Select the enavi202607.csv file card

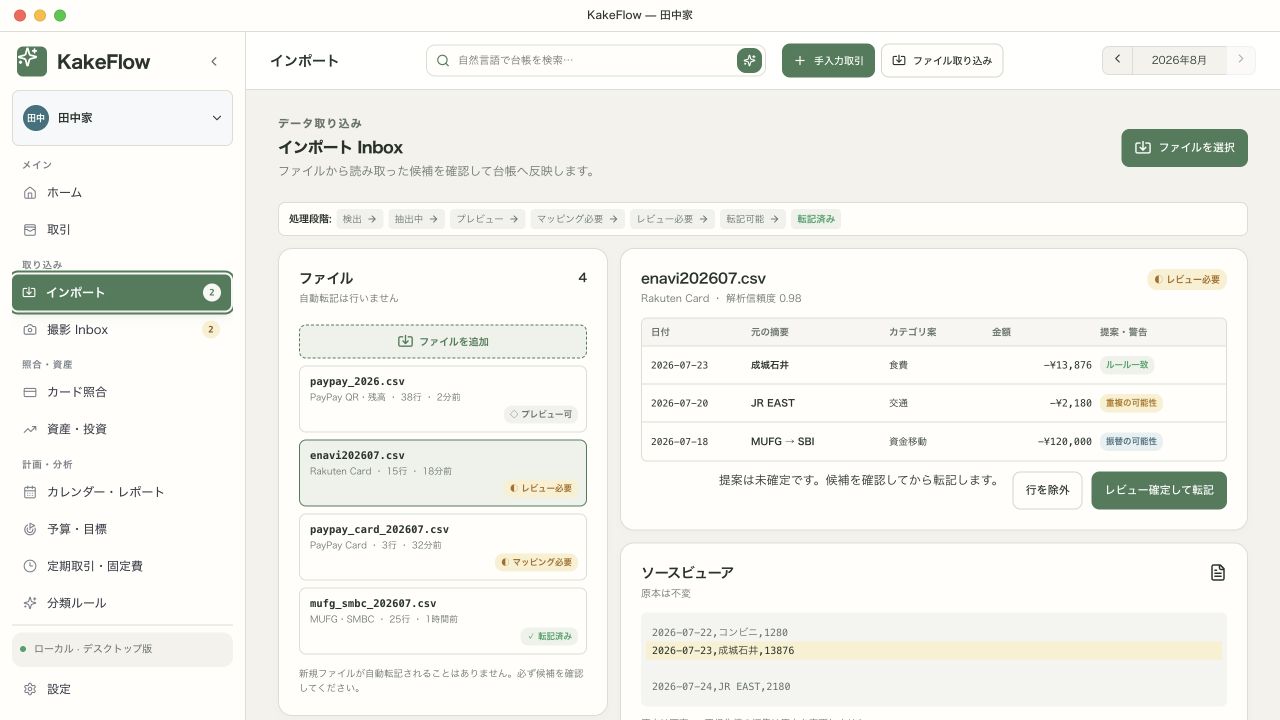pos(443,473)
